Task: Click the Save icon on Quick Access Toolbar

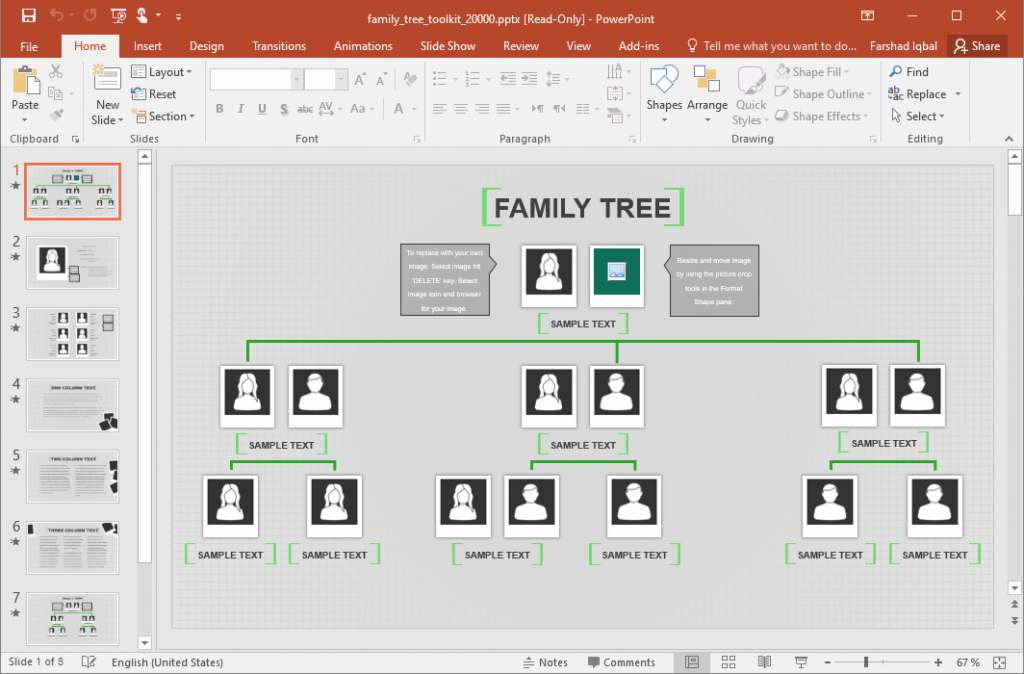Action: coord(28,17)
